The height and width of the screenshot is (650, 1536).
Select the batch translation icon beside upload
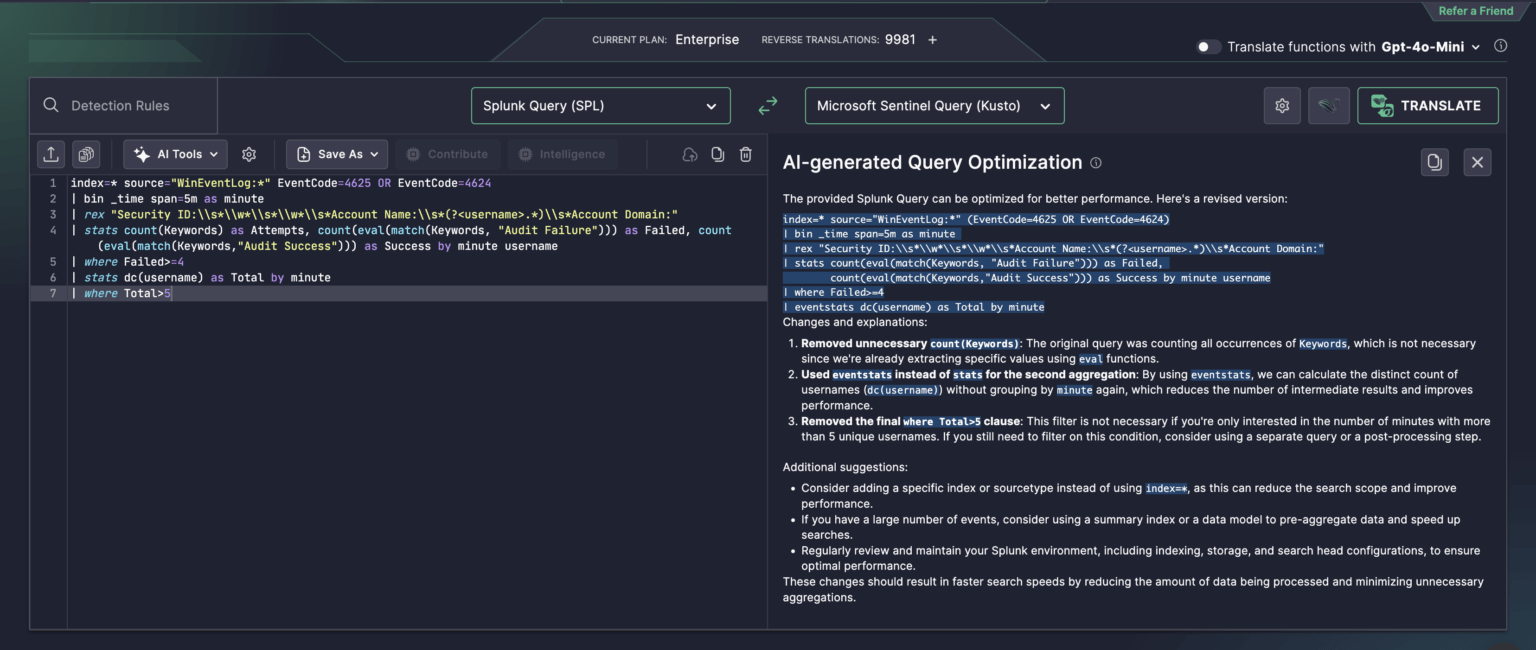point(86,154)
